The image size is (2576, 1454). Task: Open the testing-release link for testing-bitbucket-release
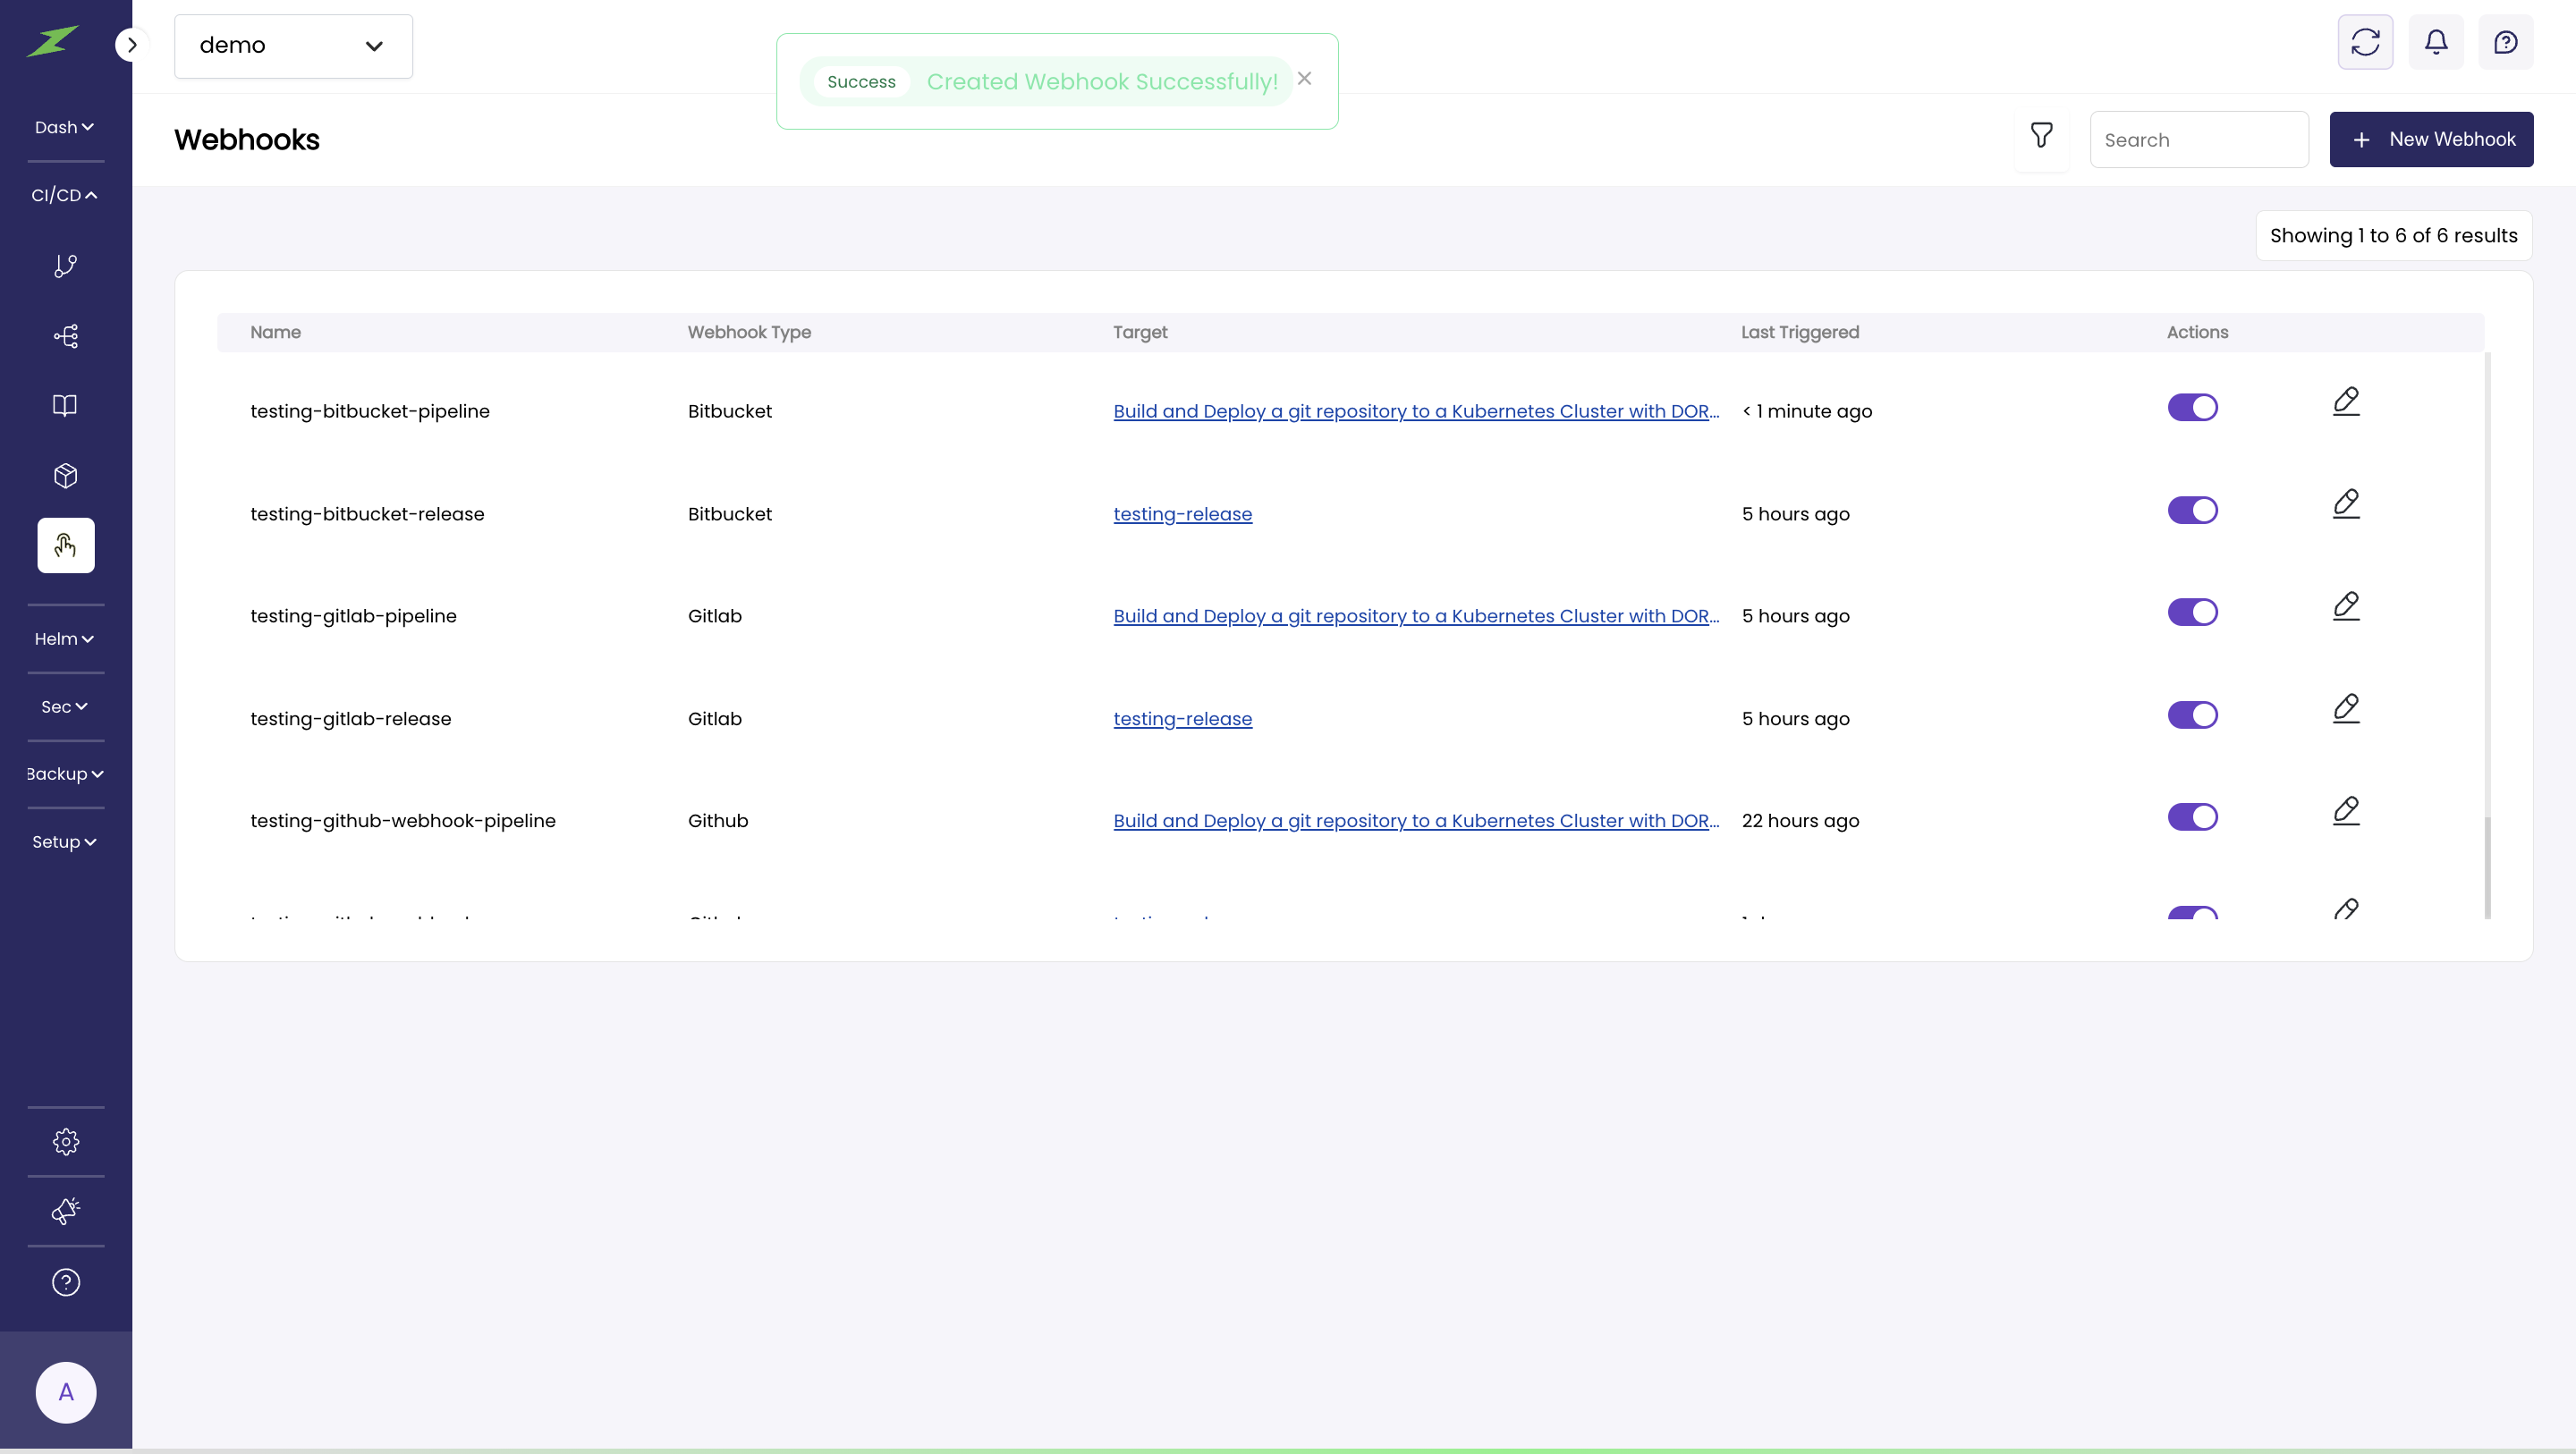coord(1182,514)
